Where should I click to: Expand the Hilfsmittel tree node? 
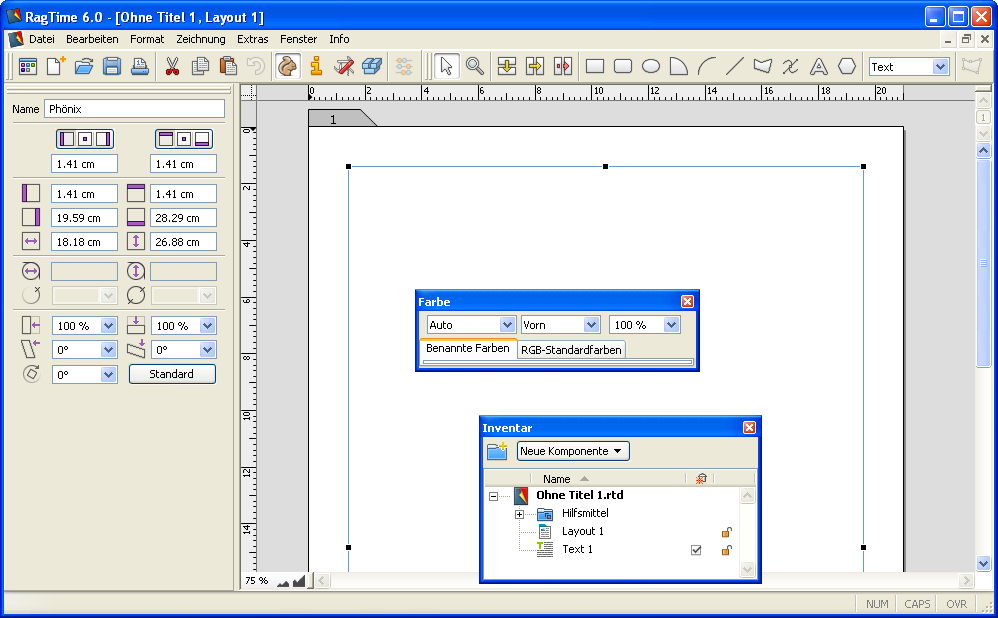(519, 514)
